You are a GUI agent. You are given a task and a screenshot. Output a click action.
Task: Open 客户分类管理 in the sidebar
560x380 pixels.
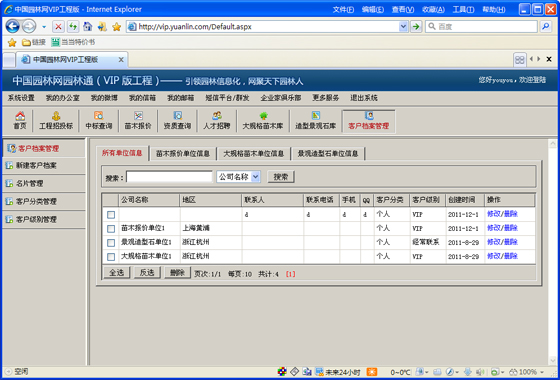(44, 201)
